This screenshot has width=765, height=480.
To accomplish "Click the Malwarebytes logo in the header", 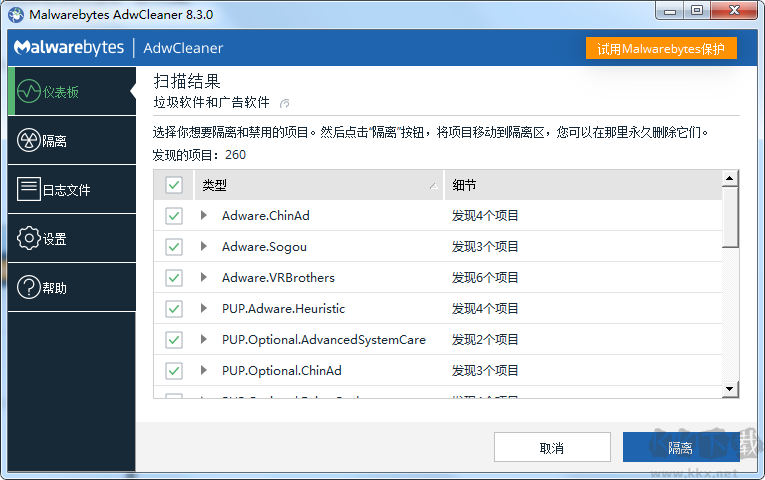I will point(69,47).
